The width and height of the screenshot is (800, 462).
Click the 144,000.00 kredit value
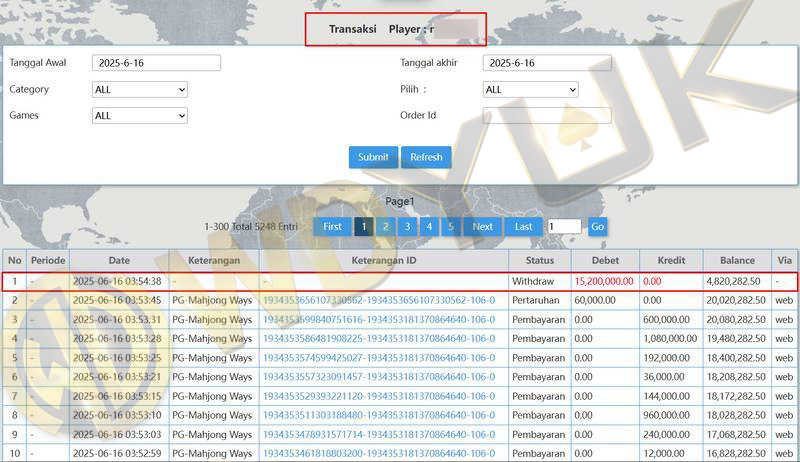[666, 396]
